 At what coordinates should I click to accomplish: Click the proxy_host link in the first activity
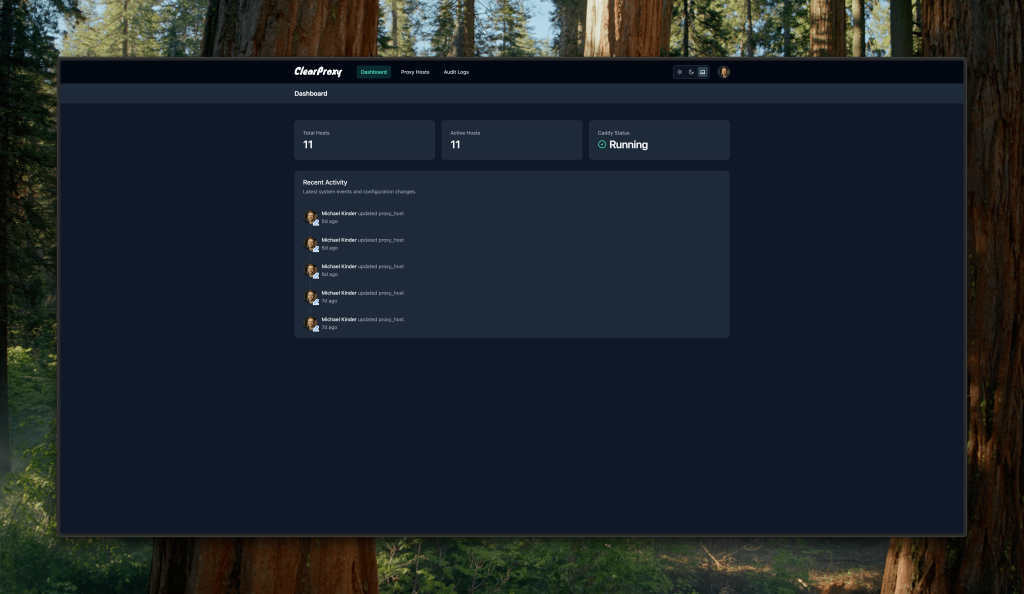392,213
